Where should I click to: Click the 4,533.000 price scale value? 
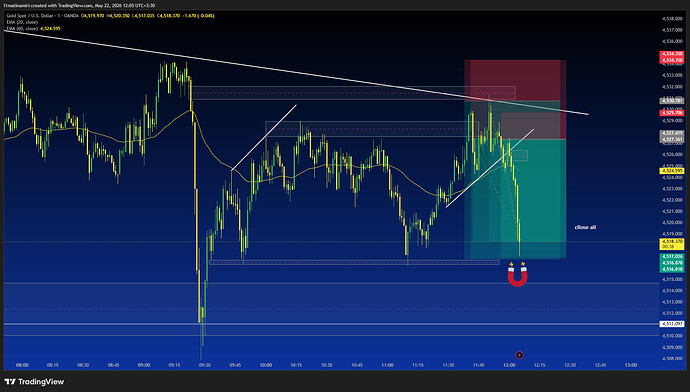[x=672, y=75]
